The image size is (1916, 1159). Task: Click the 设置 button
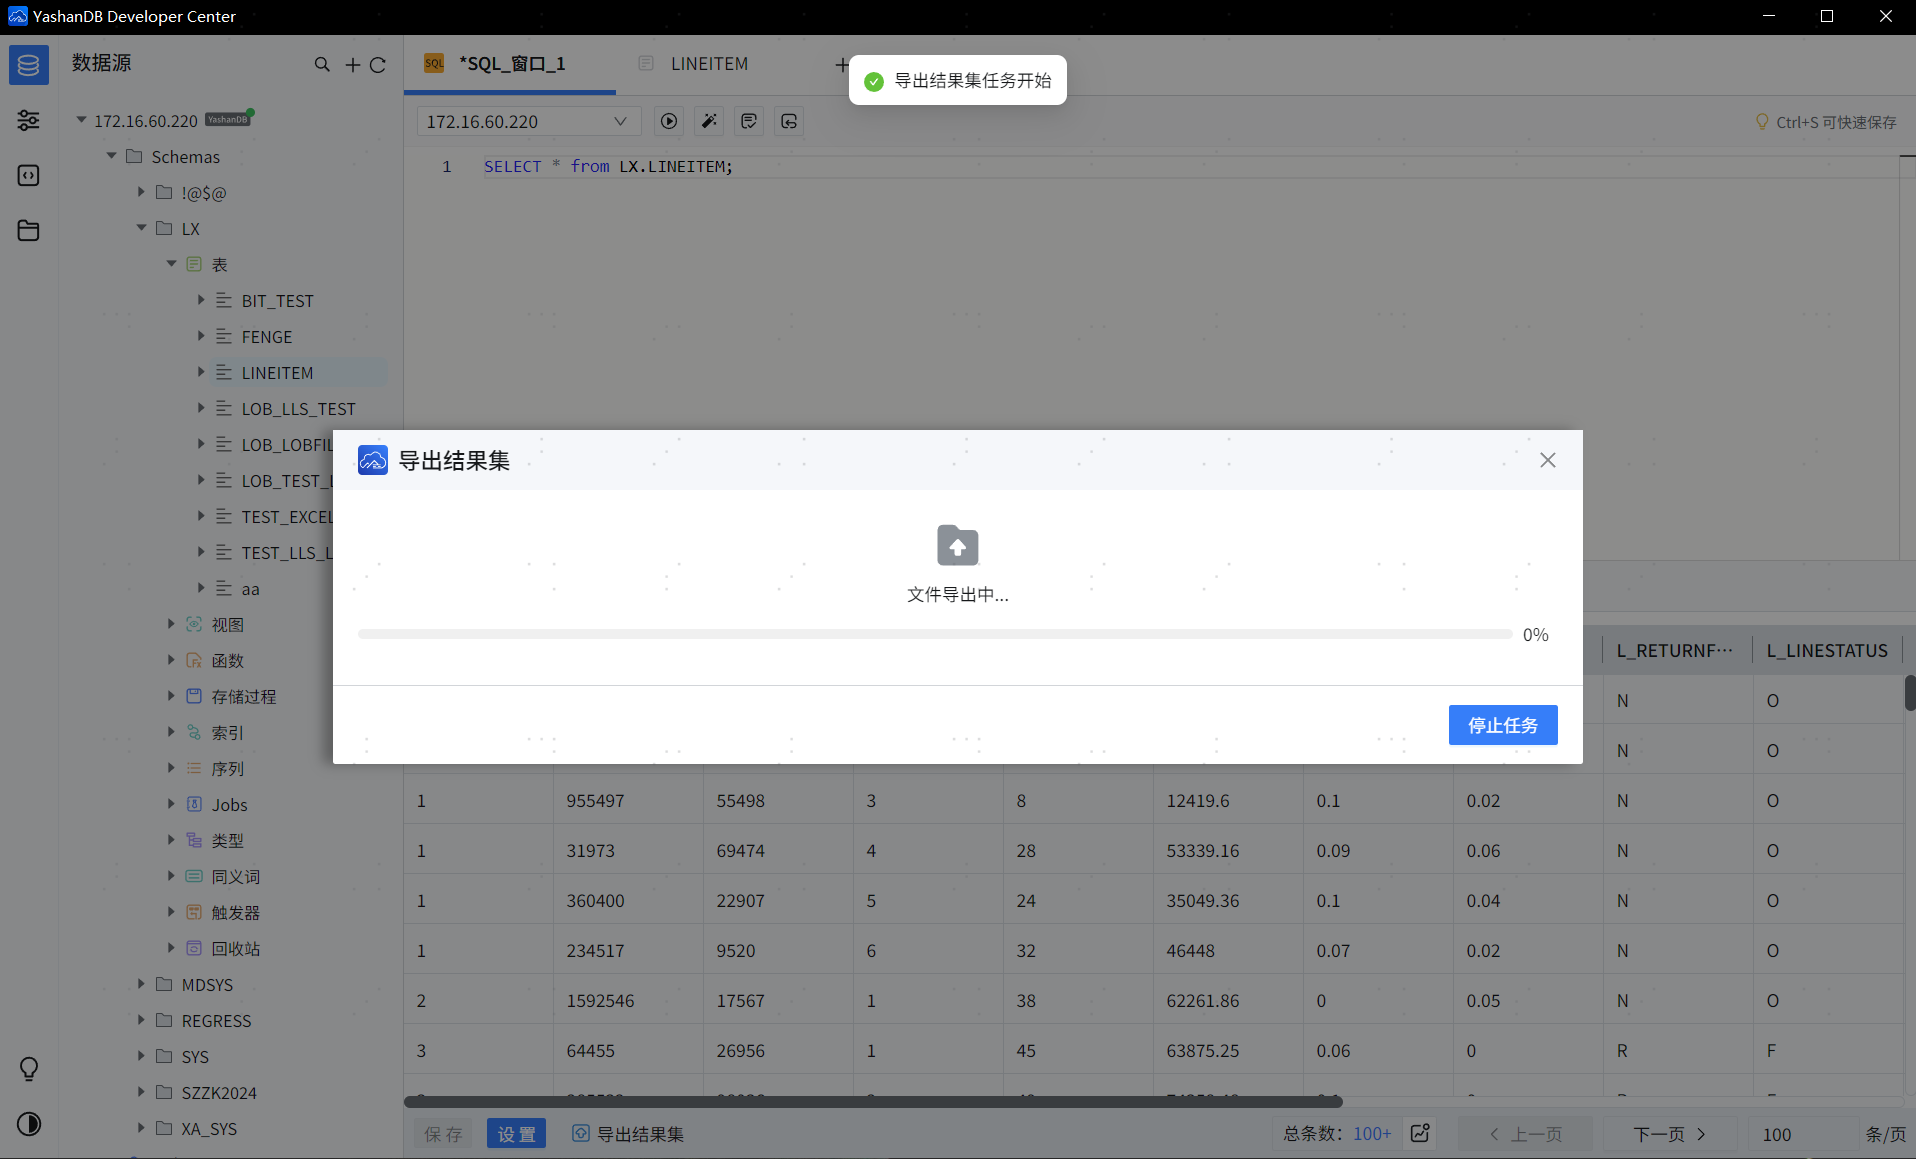coord(516,1133)
